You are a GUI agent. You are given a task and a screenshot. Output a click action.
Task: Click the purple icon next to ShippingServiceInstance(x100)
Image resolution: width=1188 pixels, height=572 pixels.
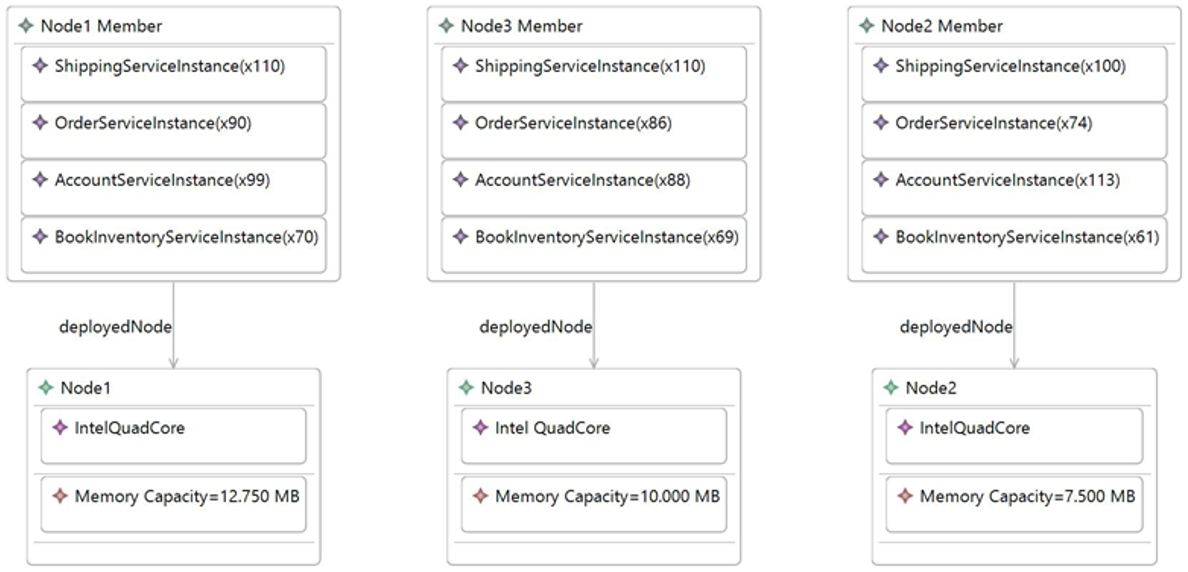[880, 66]
